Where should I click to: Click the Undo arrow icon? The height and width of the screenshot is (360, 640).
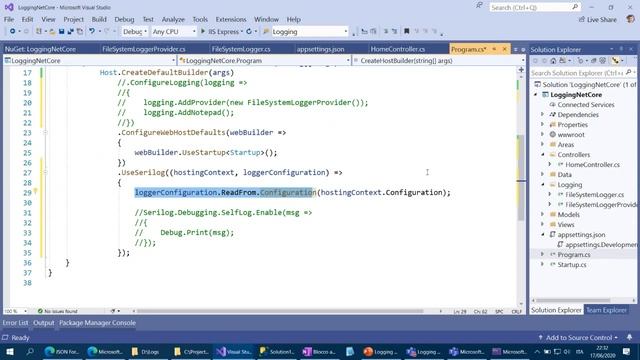(x=92, y=31)
